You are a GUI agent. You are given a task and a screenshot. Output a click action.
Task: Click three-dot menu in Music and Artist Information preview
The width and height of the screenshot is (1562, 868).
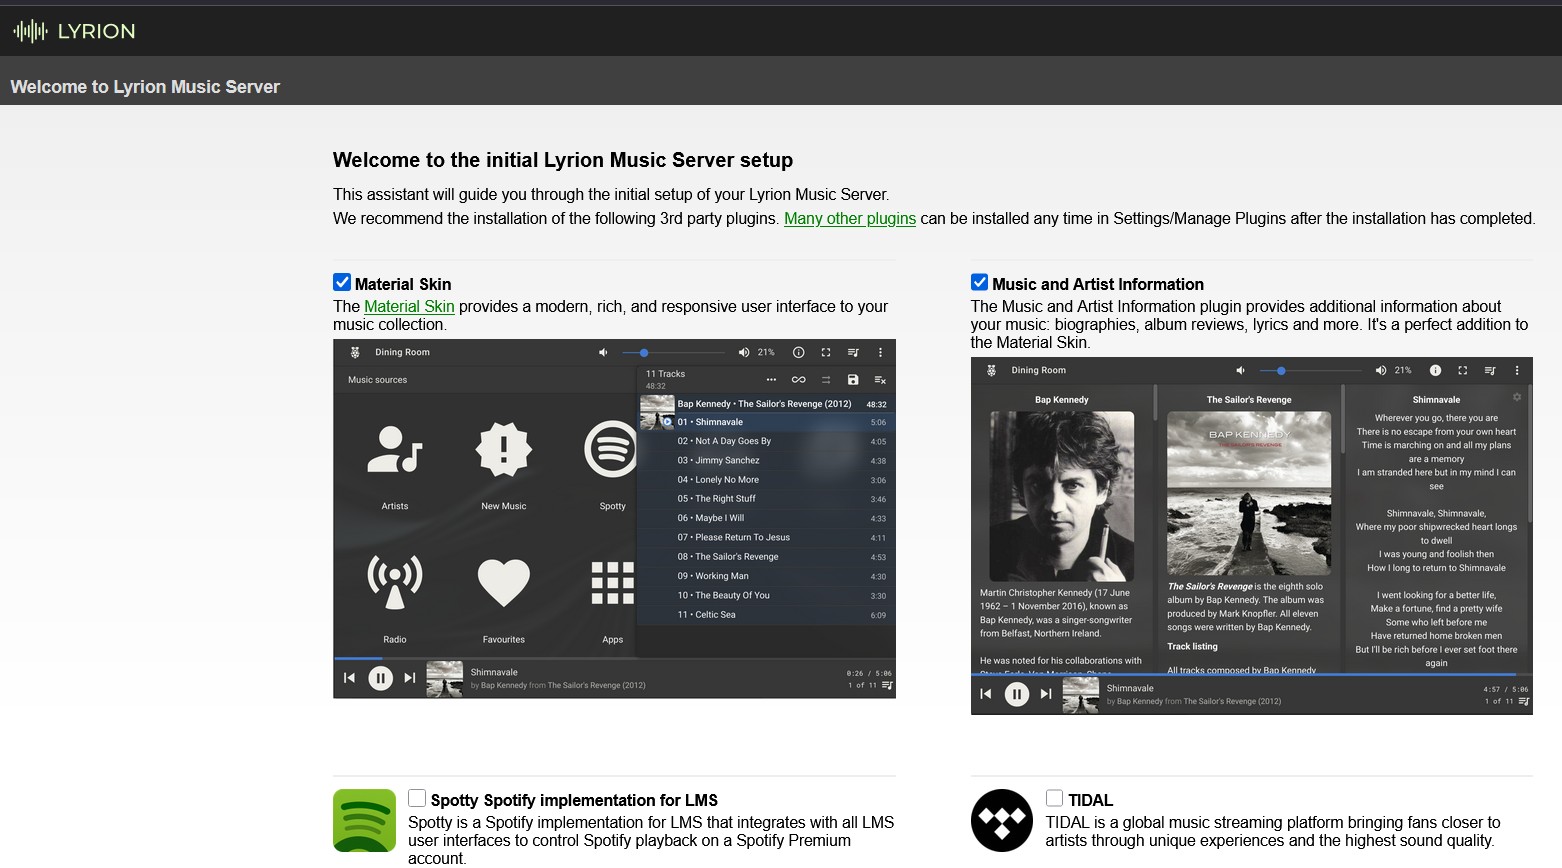pos(1517,370)
